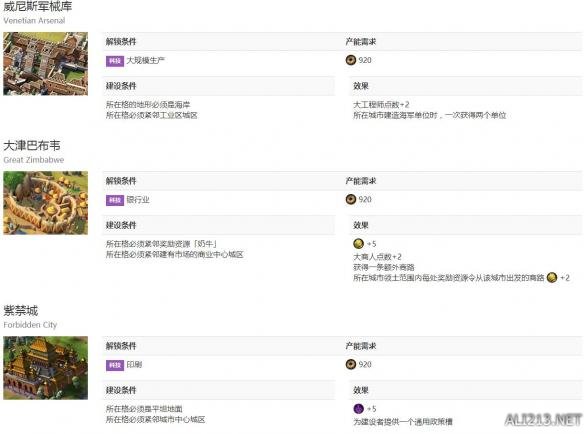Click the gold +2 trade route icon

[552, 278]
